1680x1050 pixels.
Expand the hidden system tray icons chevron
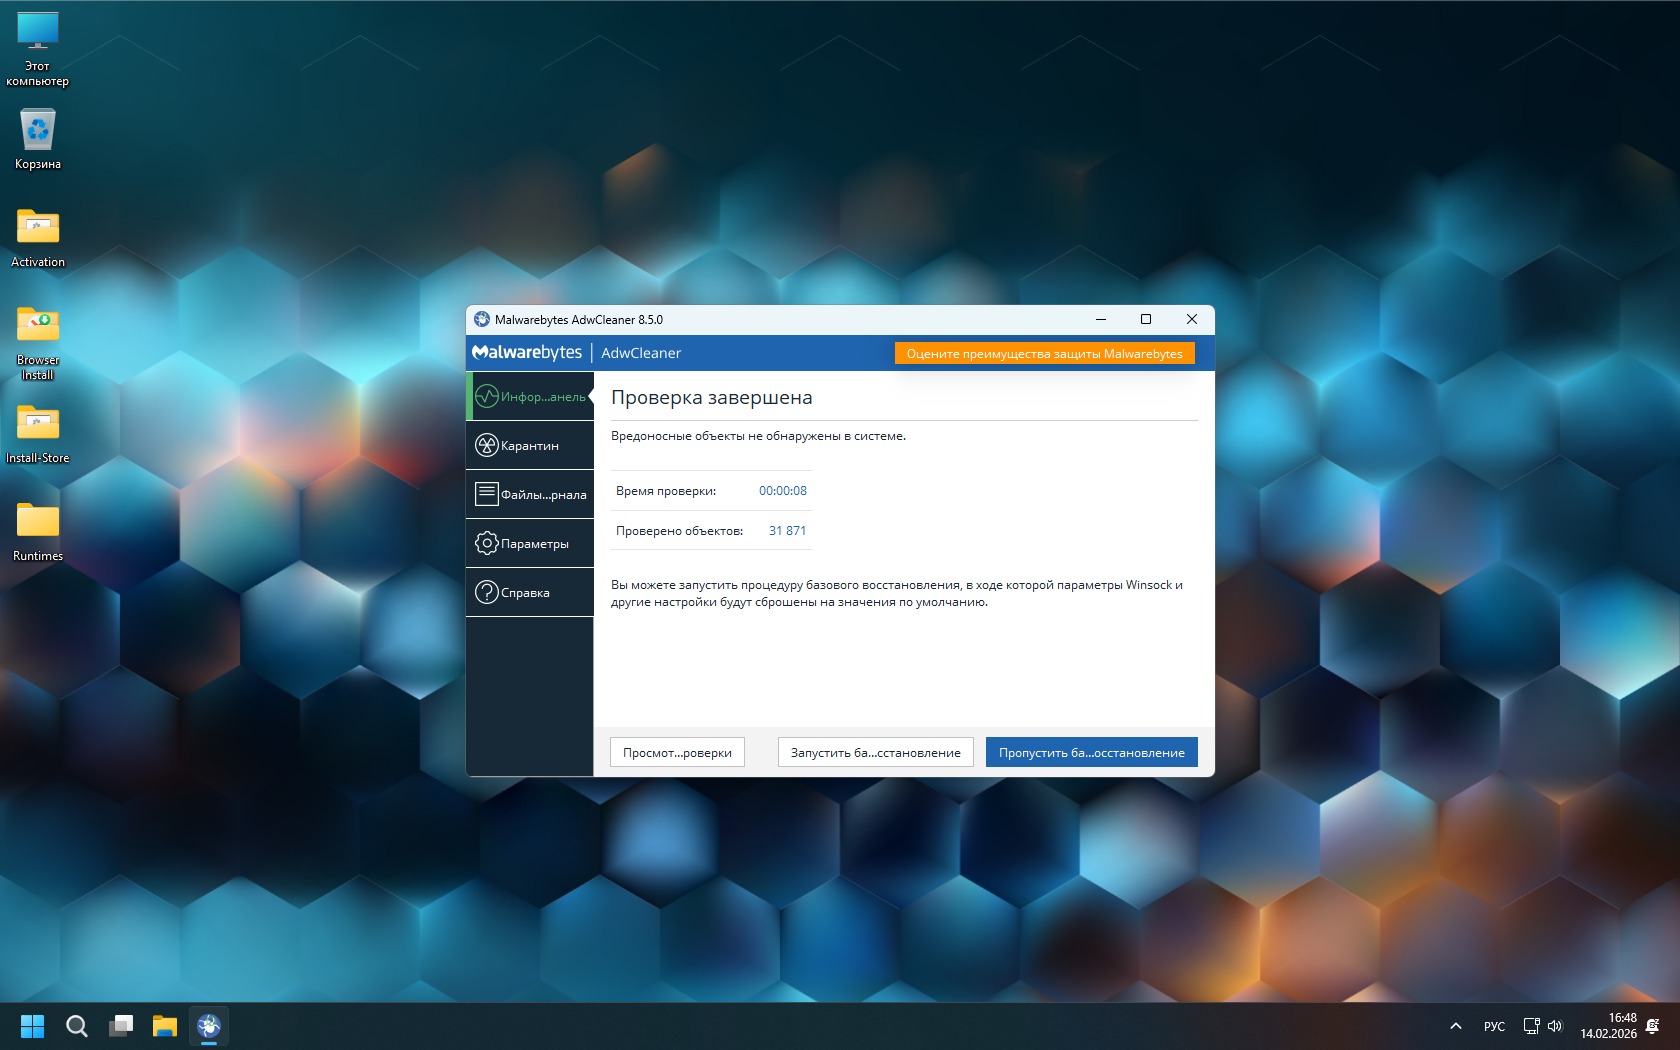[1456, 1026]
